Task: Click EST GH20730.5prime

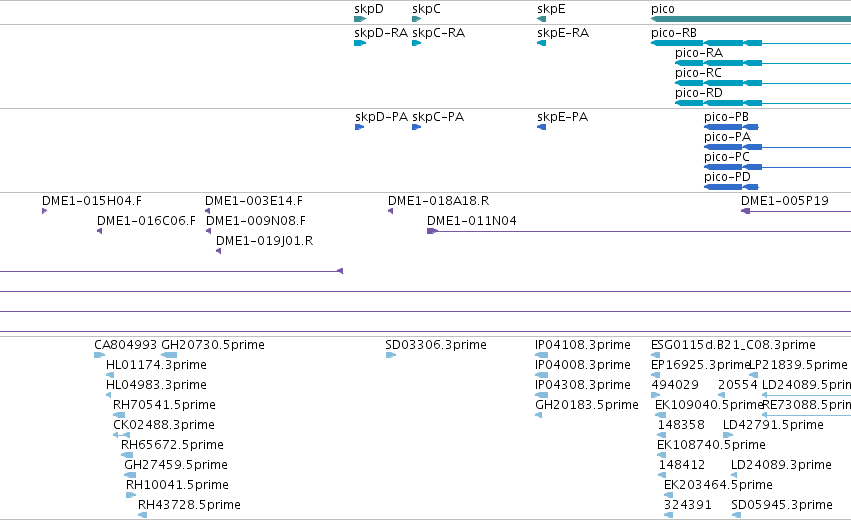Action: pos(213,345)
